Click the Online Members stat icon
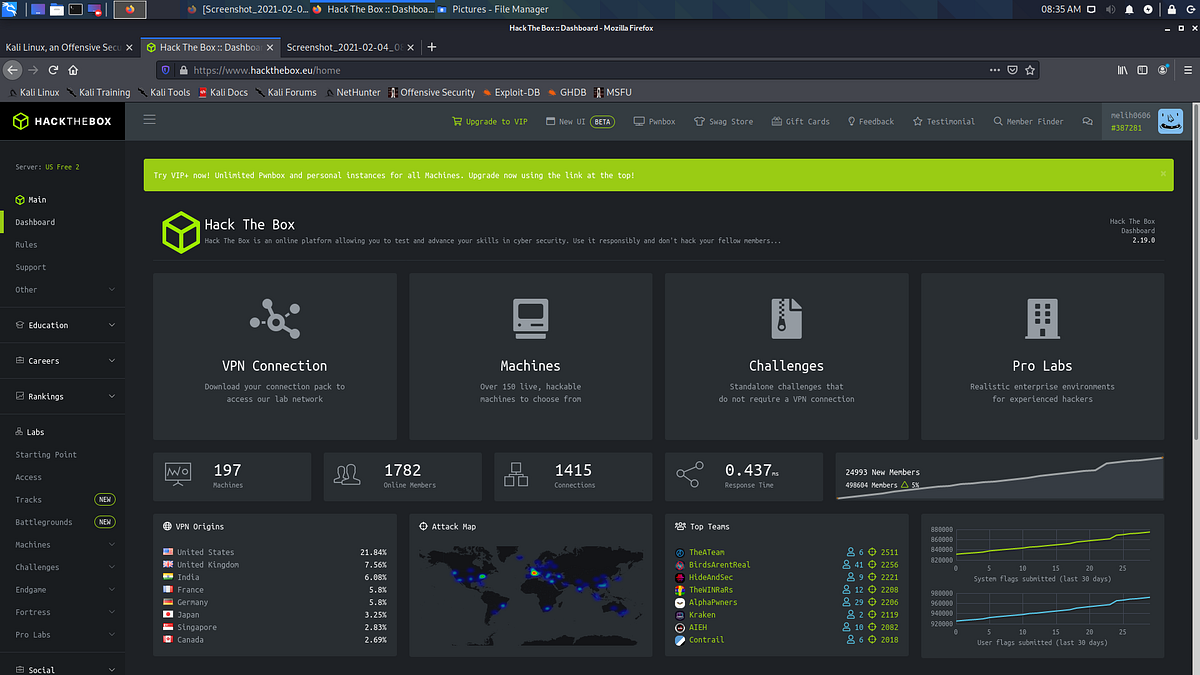This screenshot has width=1200, height=675. click(x=348, y=475)
